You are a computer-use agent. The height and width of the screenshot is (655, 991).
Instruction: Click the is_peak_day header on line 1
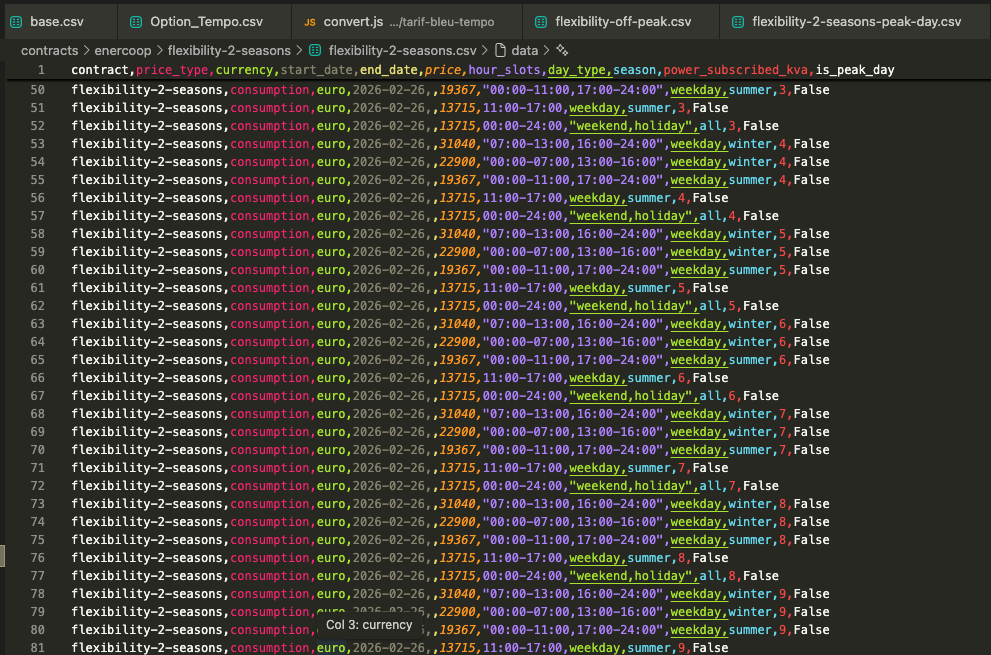[x=855, y=70]
